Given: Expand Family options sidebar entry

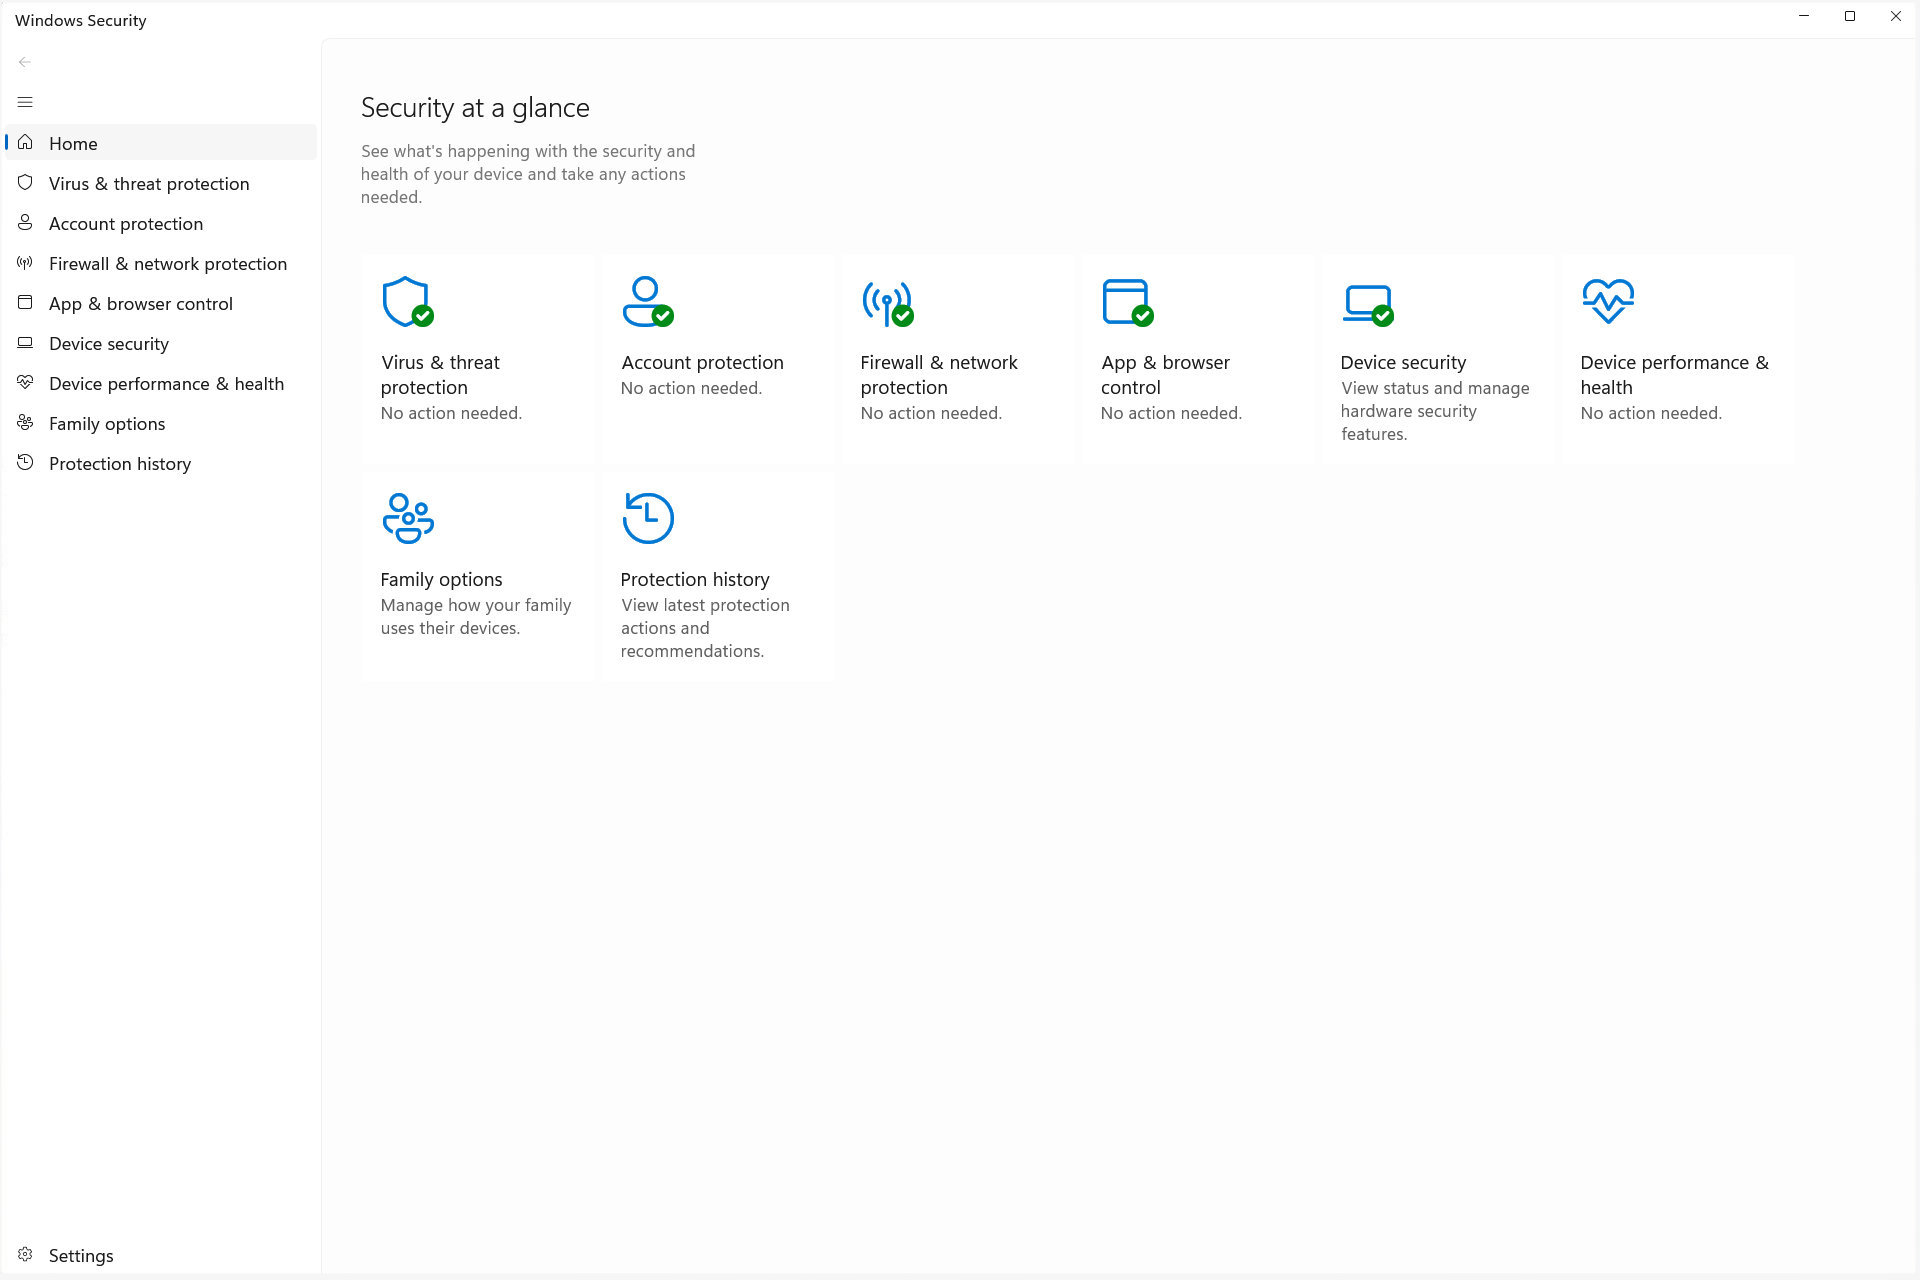Looking at the screenshot, I should click(107, 423).
